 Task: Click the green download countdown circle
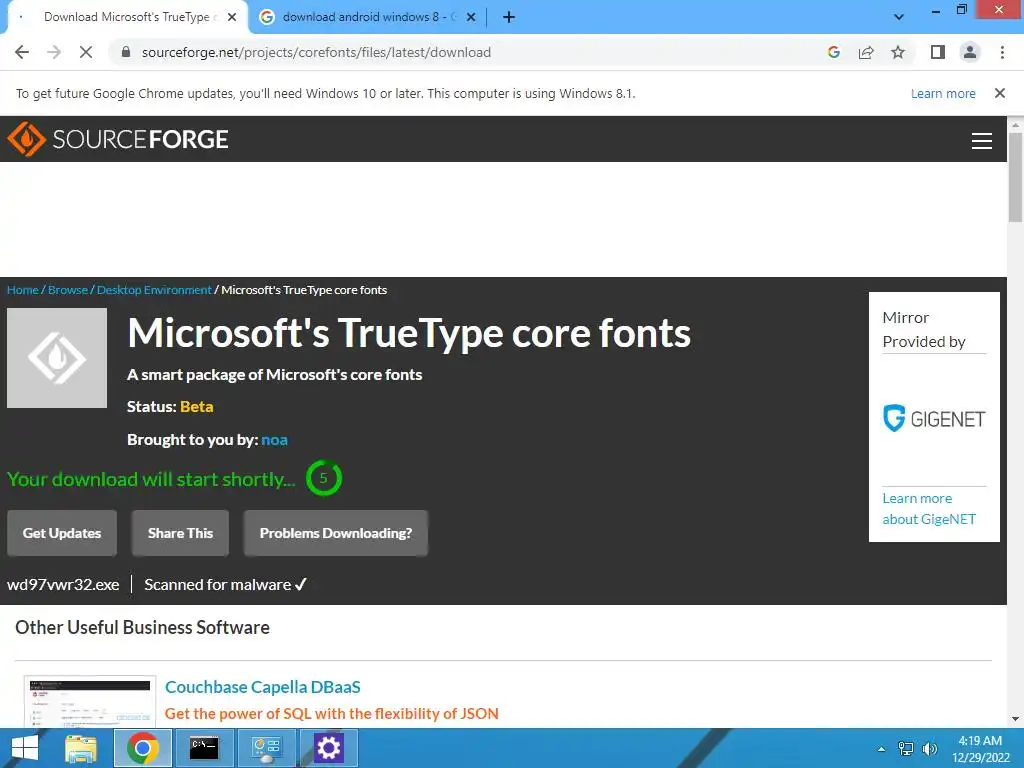click(x=323, y=478)
